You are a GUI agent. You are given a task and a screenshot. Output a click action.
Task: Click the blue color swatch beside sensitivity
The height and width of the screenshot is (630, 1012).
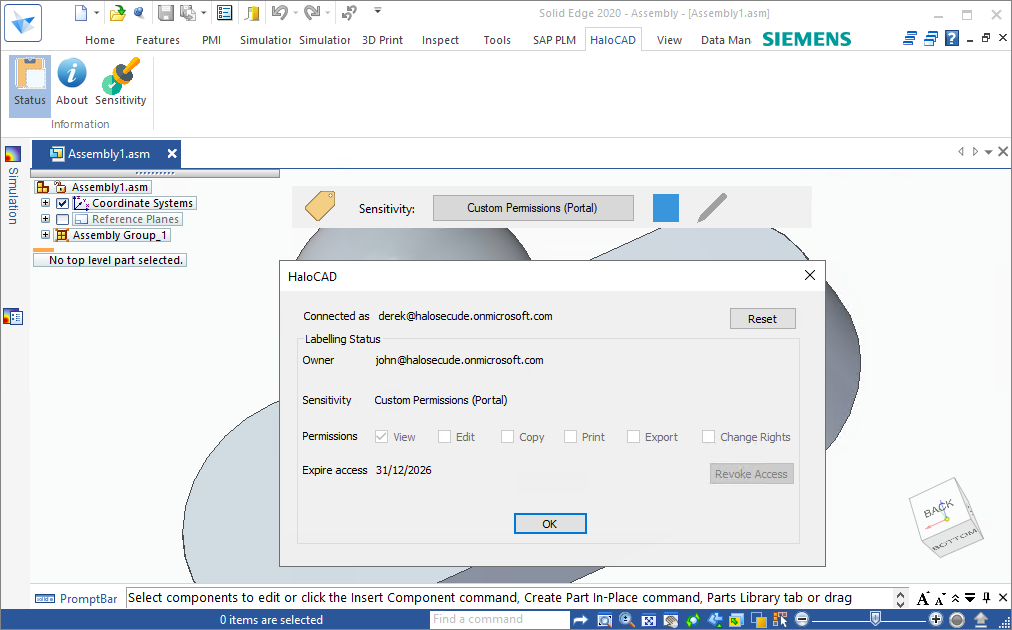click(666, 208)
